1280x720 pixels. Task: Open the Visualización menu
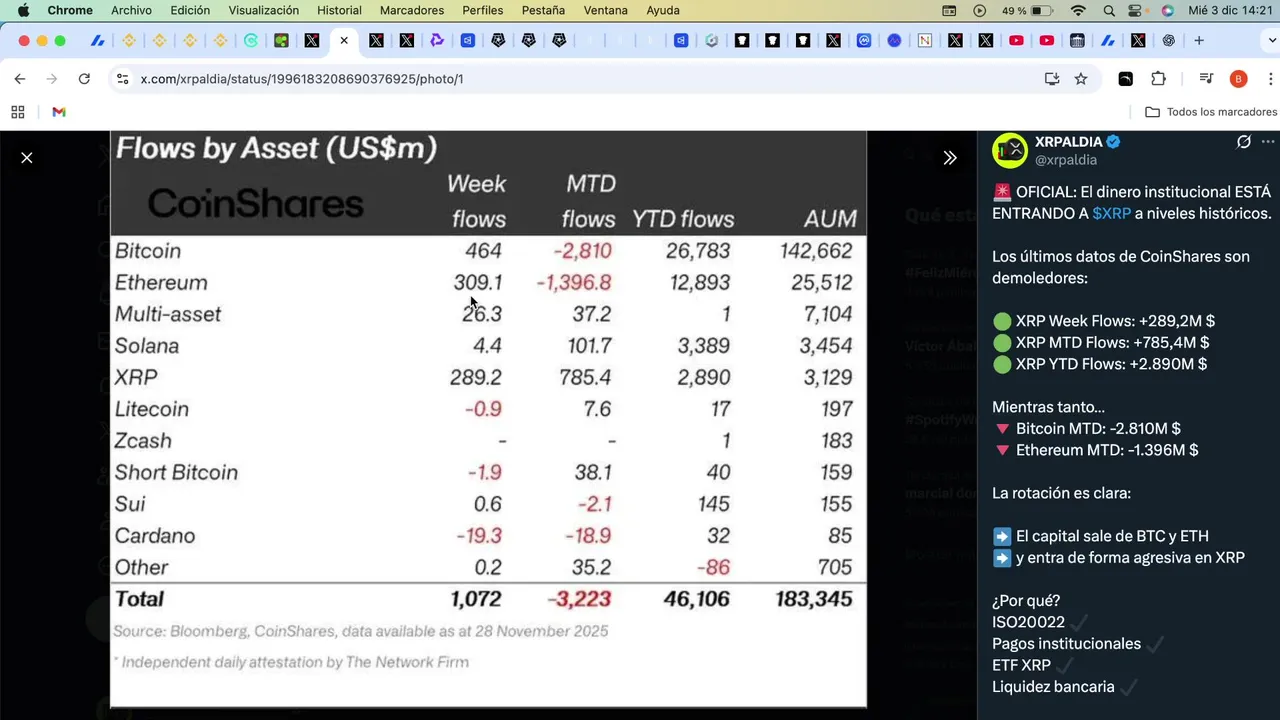click(263, 10)
